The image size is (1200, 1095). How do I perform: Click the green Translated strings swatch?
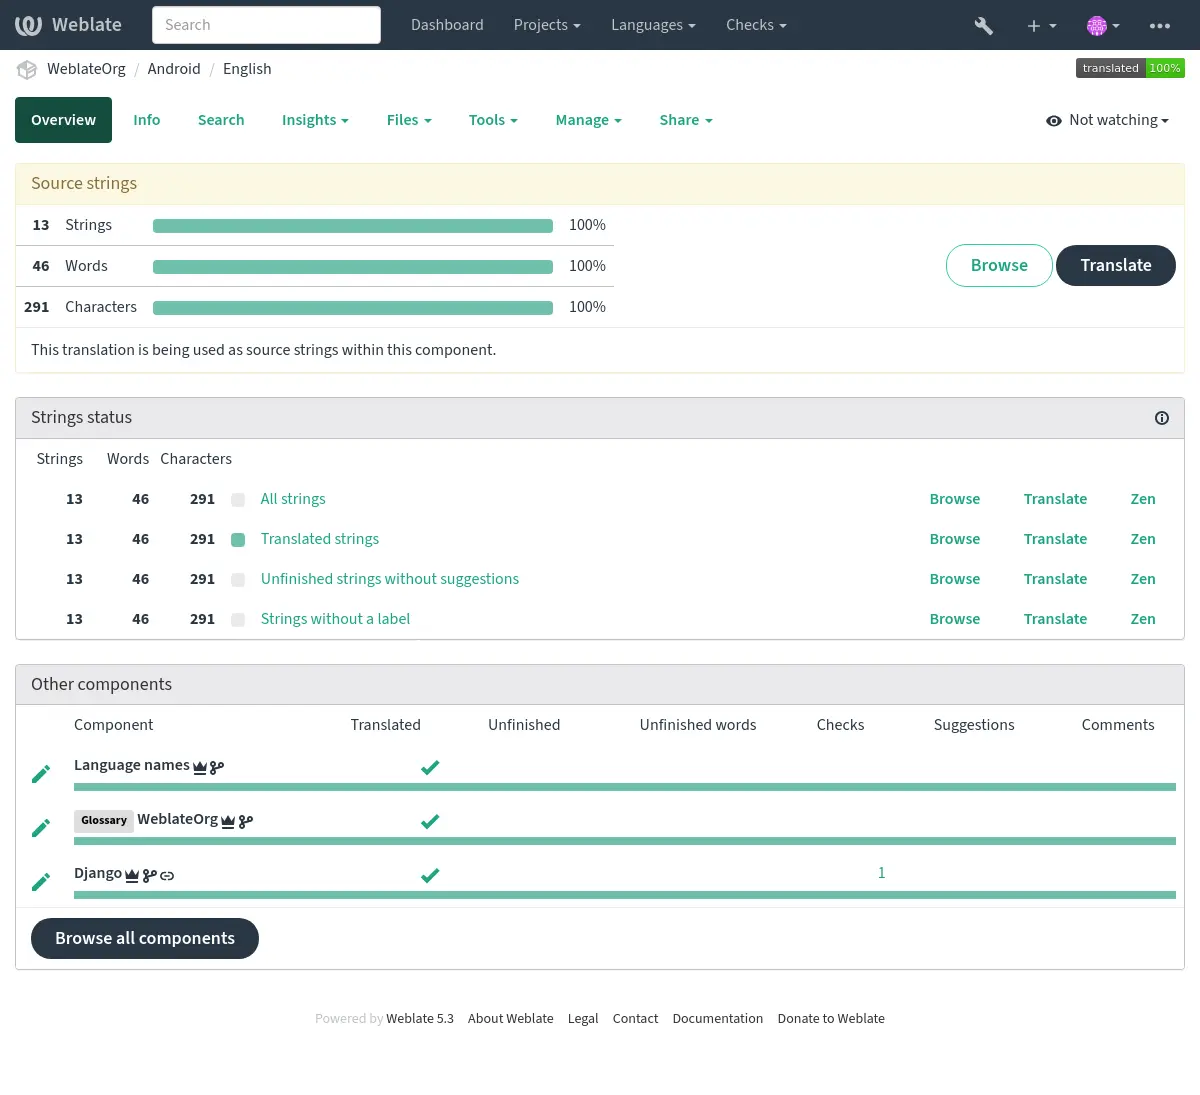point(238,540)
